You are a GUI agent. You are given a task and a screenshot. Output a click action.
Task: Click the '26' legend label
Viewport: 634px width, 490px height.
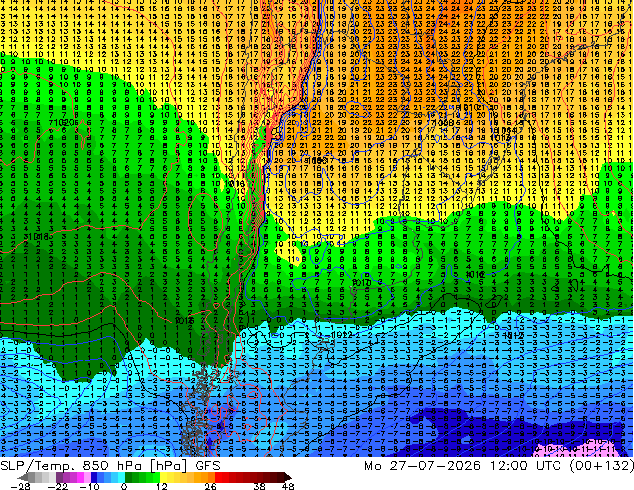[x=210, y=486]
